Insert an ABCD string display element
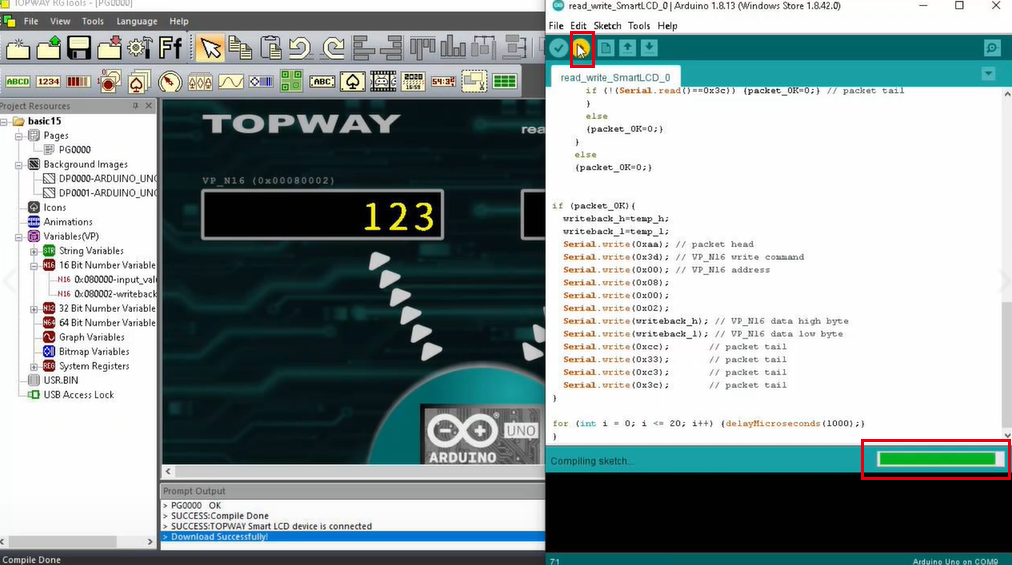Viewport: 1012px width, 565px height. 17,81
